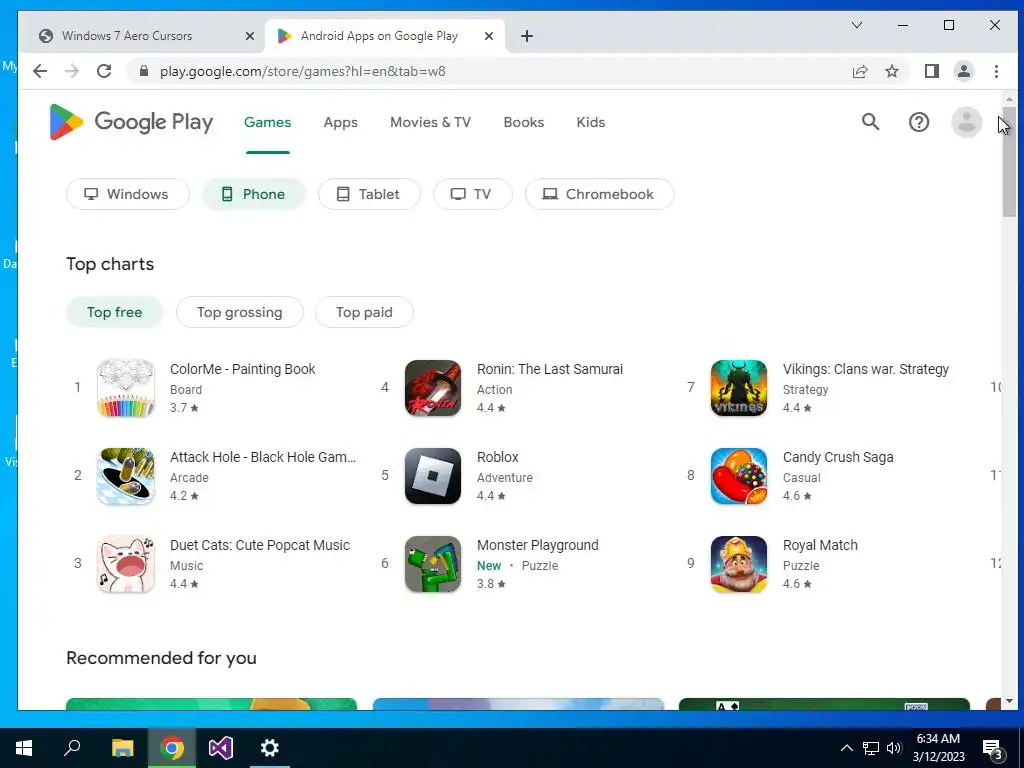Image resolution: width=1024 pixels, height=768 pixels.
Task: Open the Duet Cats: Cute Popcat Music title
Action: point(260,545)
